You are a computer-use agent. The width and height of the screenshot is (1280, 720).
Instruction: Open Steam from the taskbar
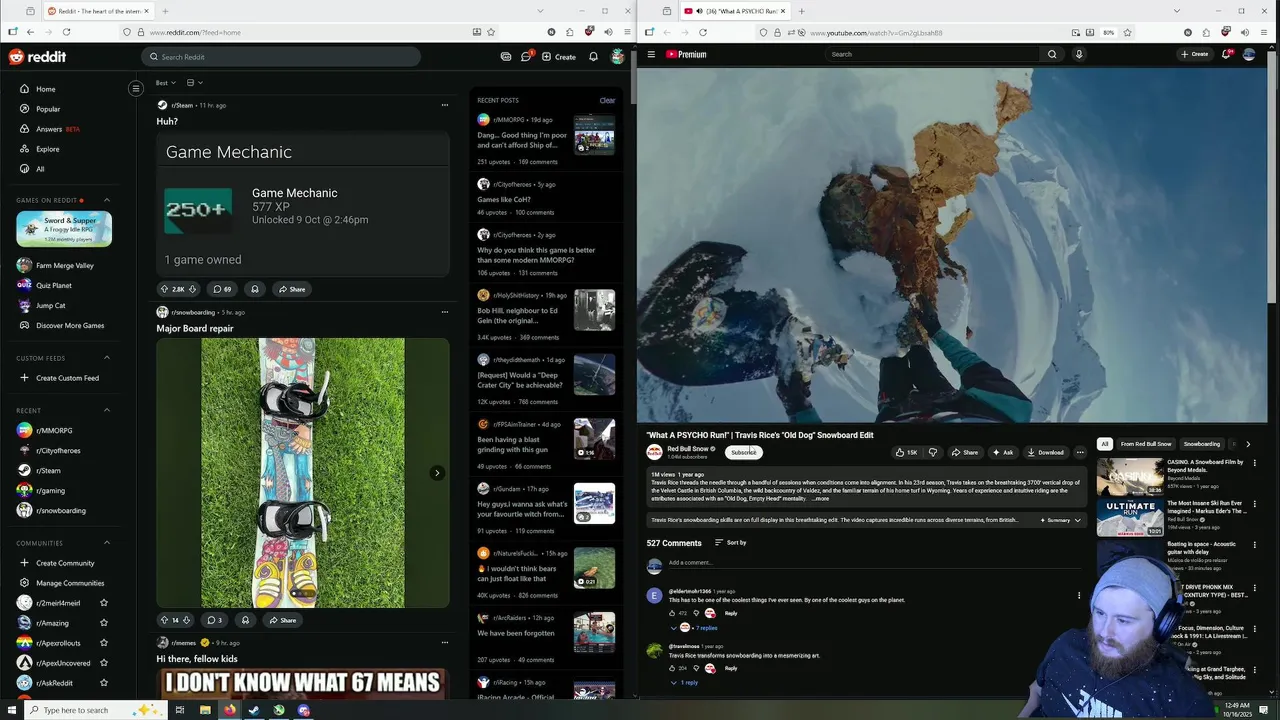click(254, 710)
